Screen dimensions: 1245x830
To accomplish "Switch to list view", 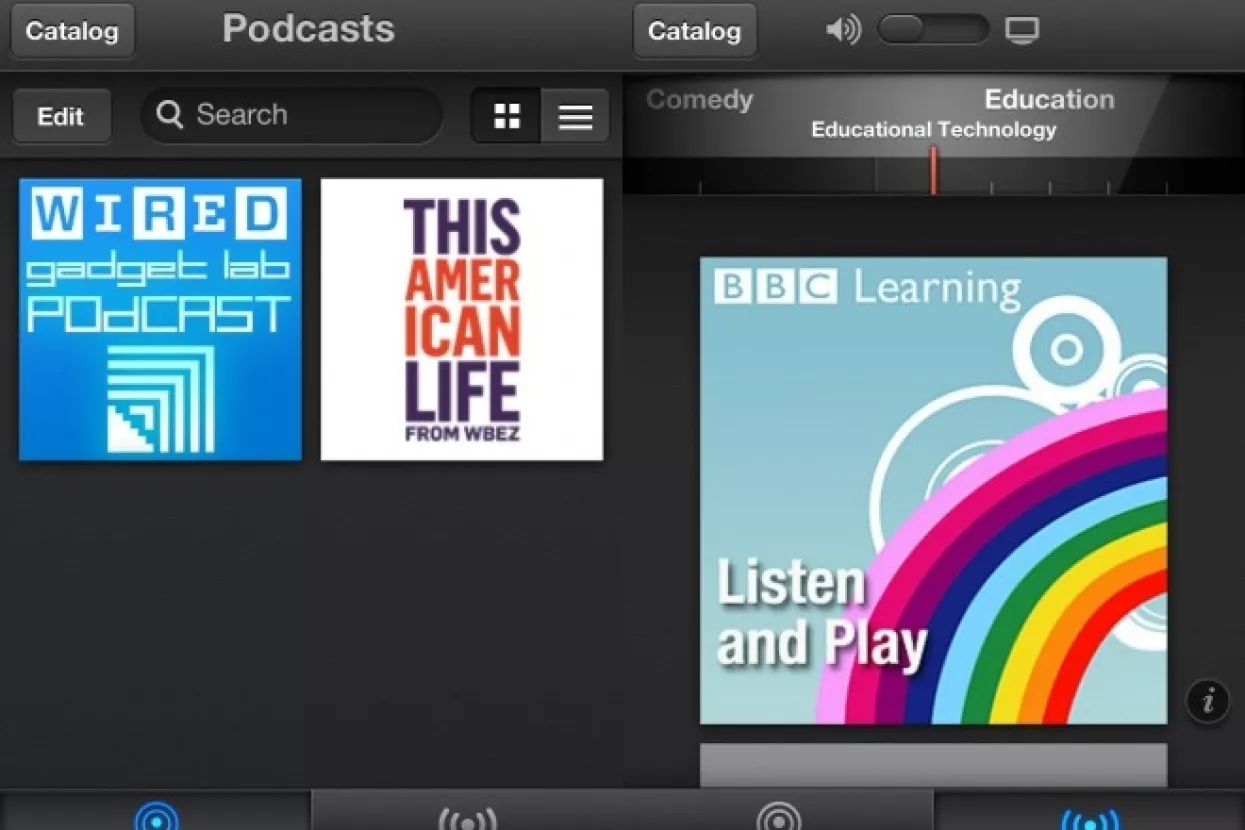I will 575,116.
